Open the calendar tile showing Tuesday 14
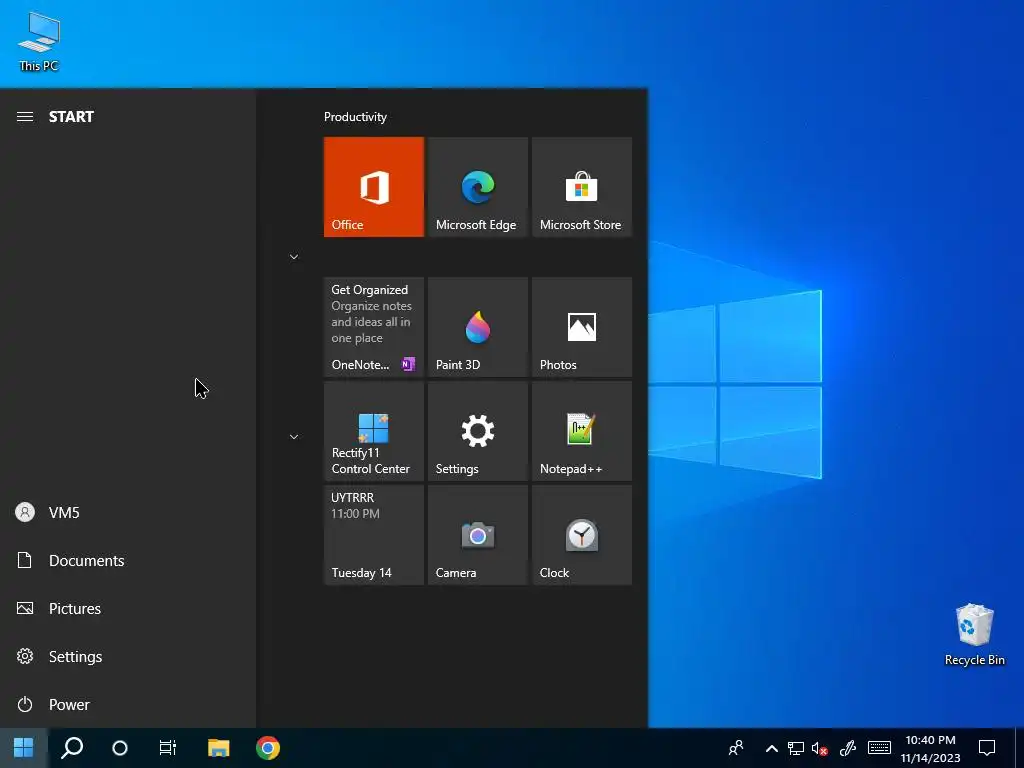The width and height of the screenshot is (1024, 768). (x=374, y=535)
